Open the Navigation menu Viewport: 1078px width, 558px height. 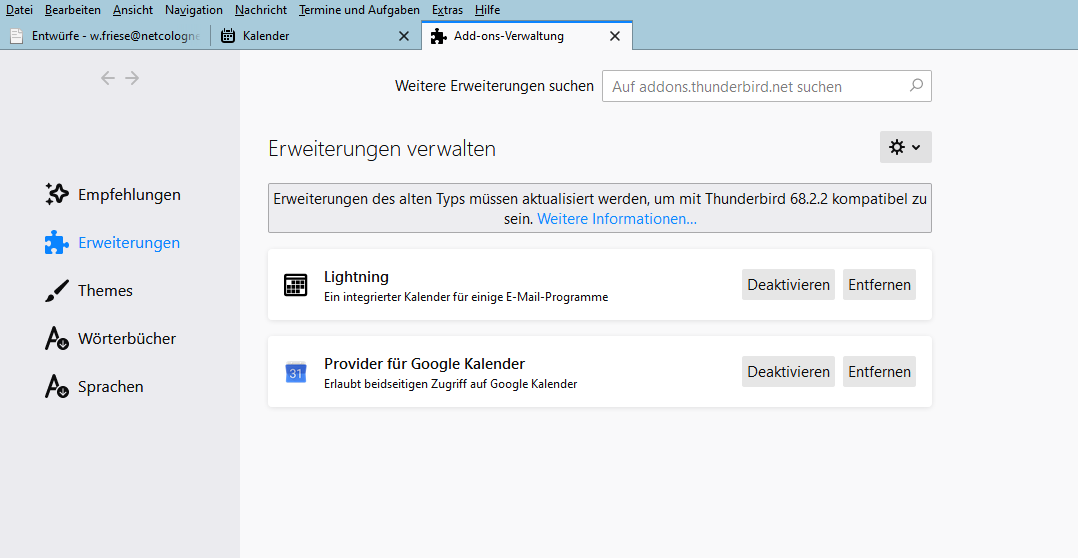pyautogui.click(x=194, y=10)
